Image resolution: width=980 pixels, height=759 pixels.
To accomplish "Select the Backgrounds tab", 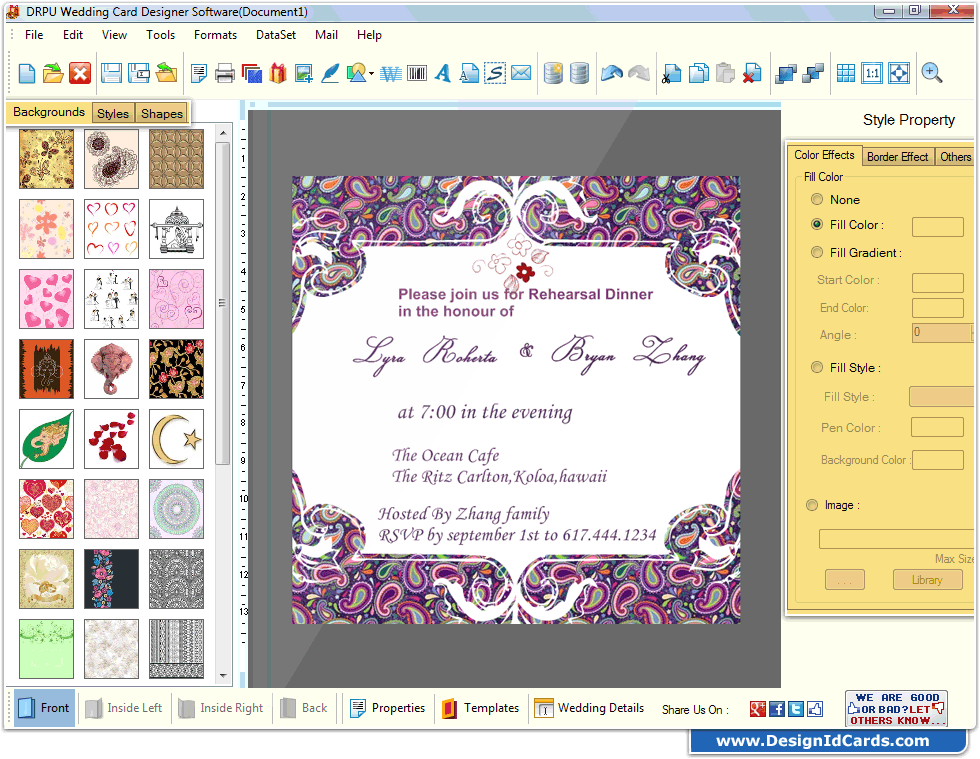I will [49, 112].
